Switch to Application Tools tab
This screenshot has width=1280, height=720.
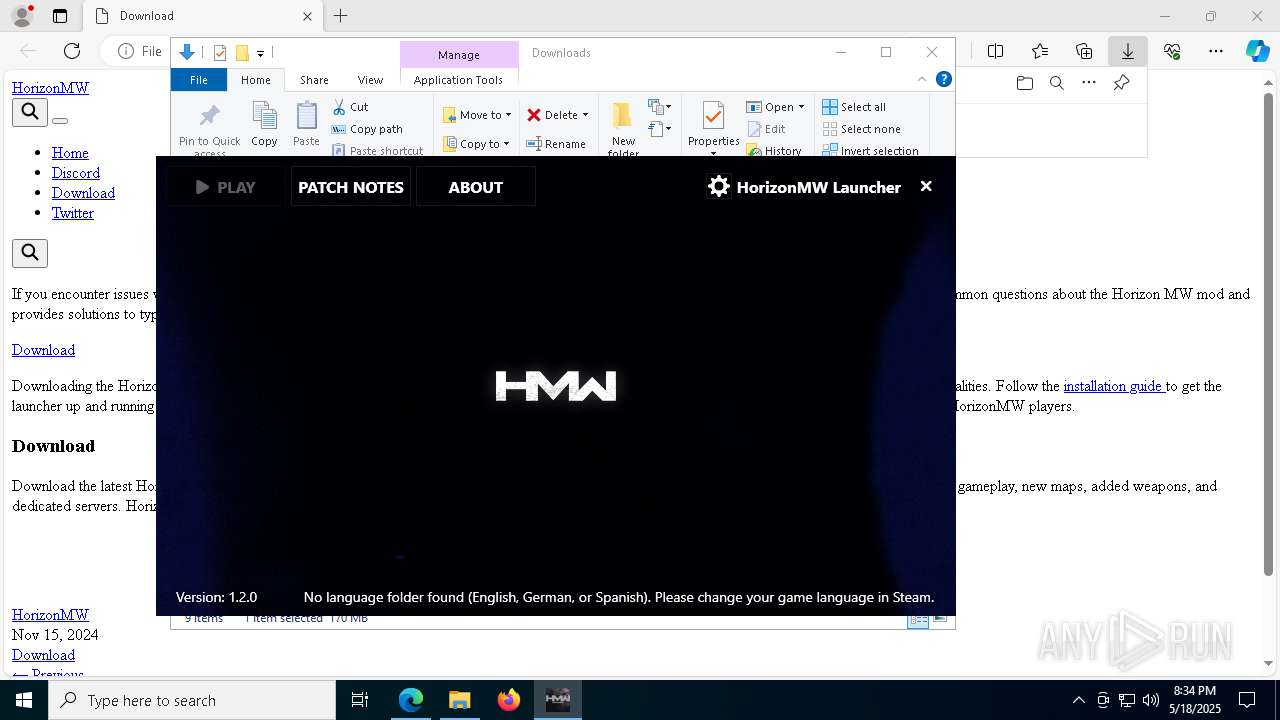pos(458,80)
